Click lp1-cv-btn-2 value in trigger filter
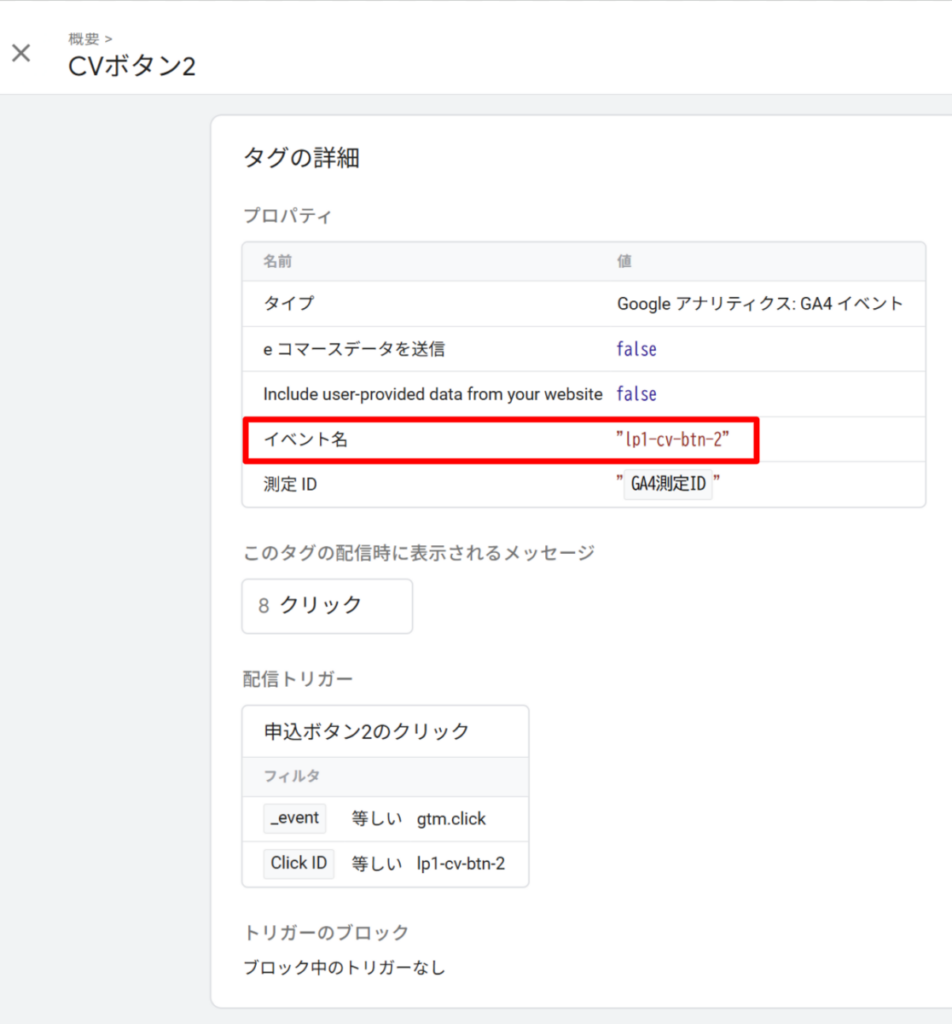The height and width of the screenshot is (1024, 952). click(460, 863)
